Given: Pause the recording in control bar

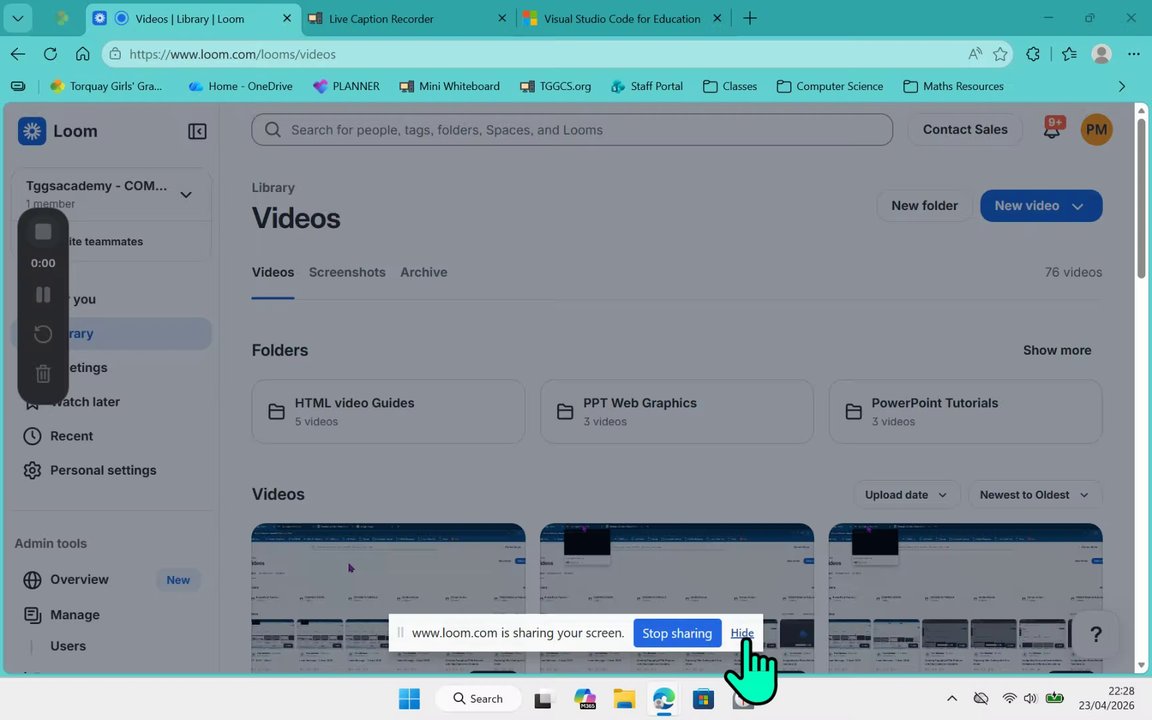Looking at the screenshot, I should (x=43, y=295).
